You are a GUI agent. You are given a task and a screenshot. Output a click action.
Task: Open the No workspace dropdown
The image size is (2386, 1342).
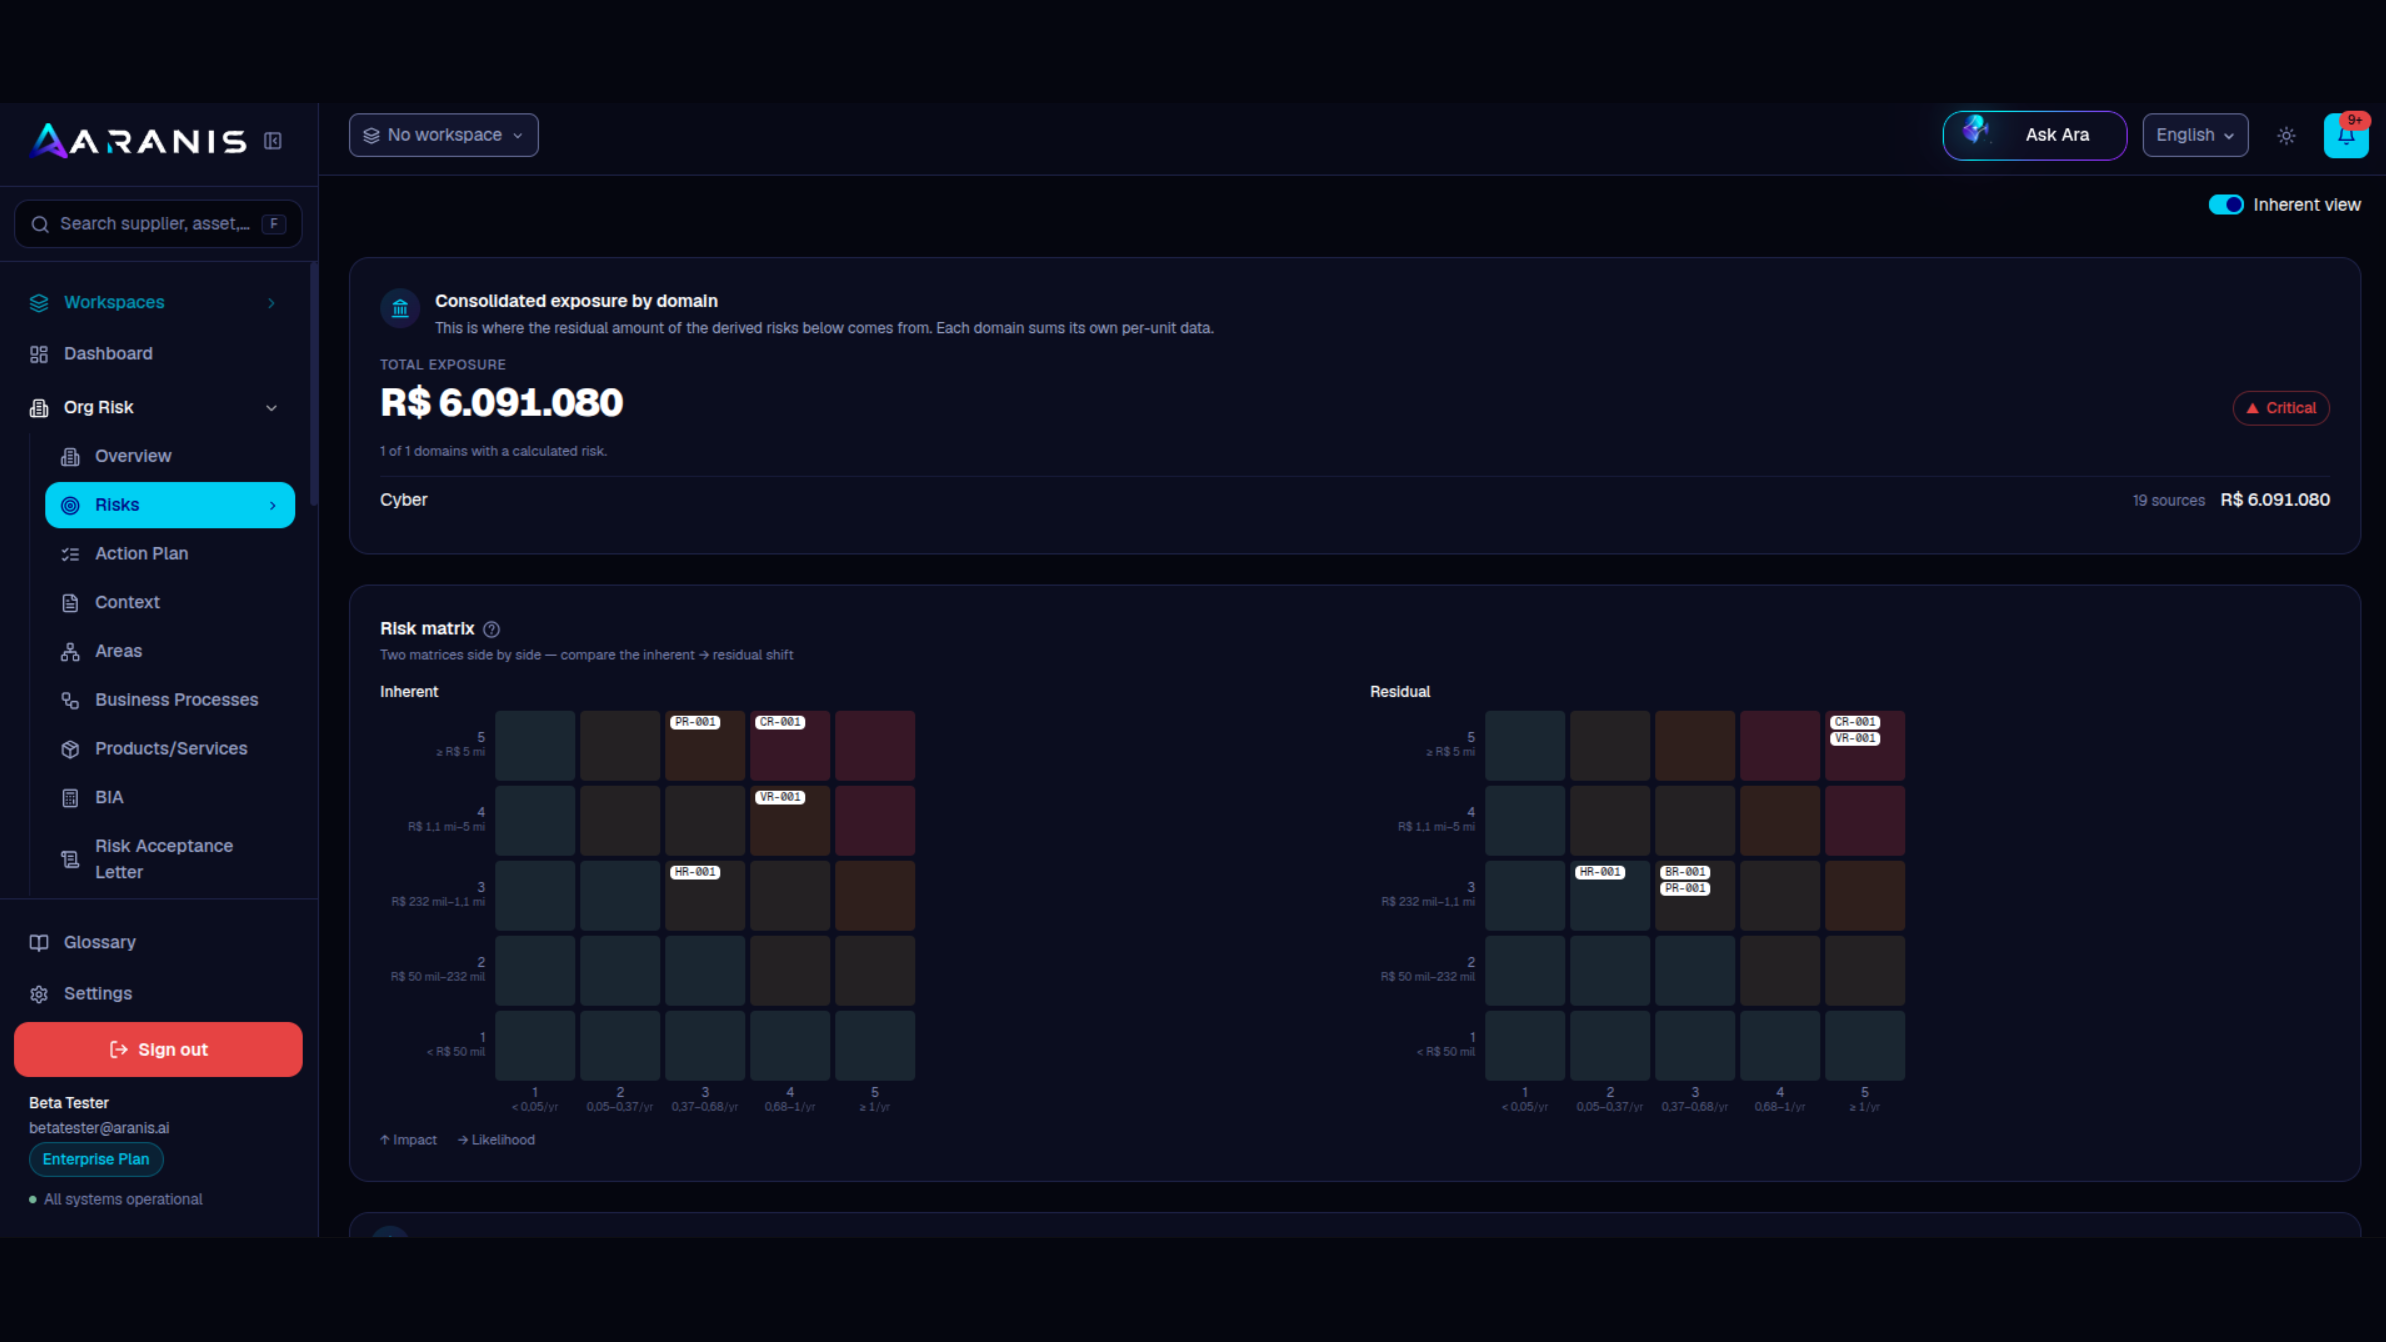coord(443,135)
